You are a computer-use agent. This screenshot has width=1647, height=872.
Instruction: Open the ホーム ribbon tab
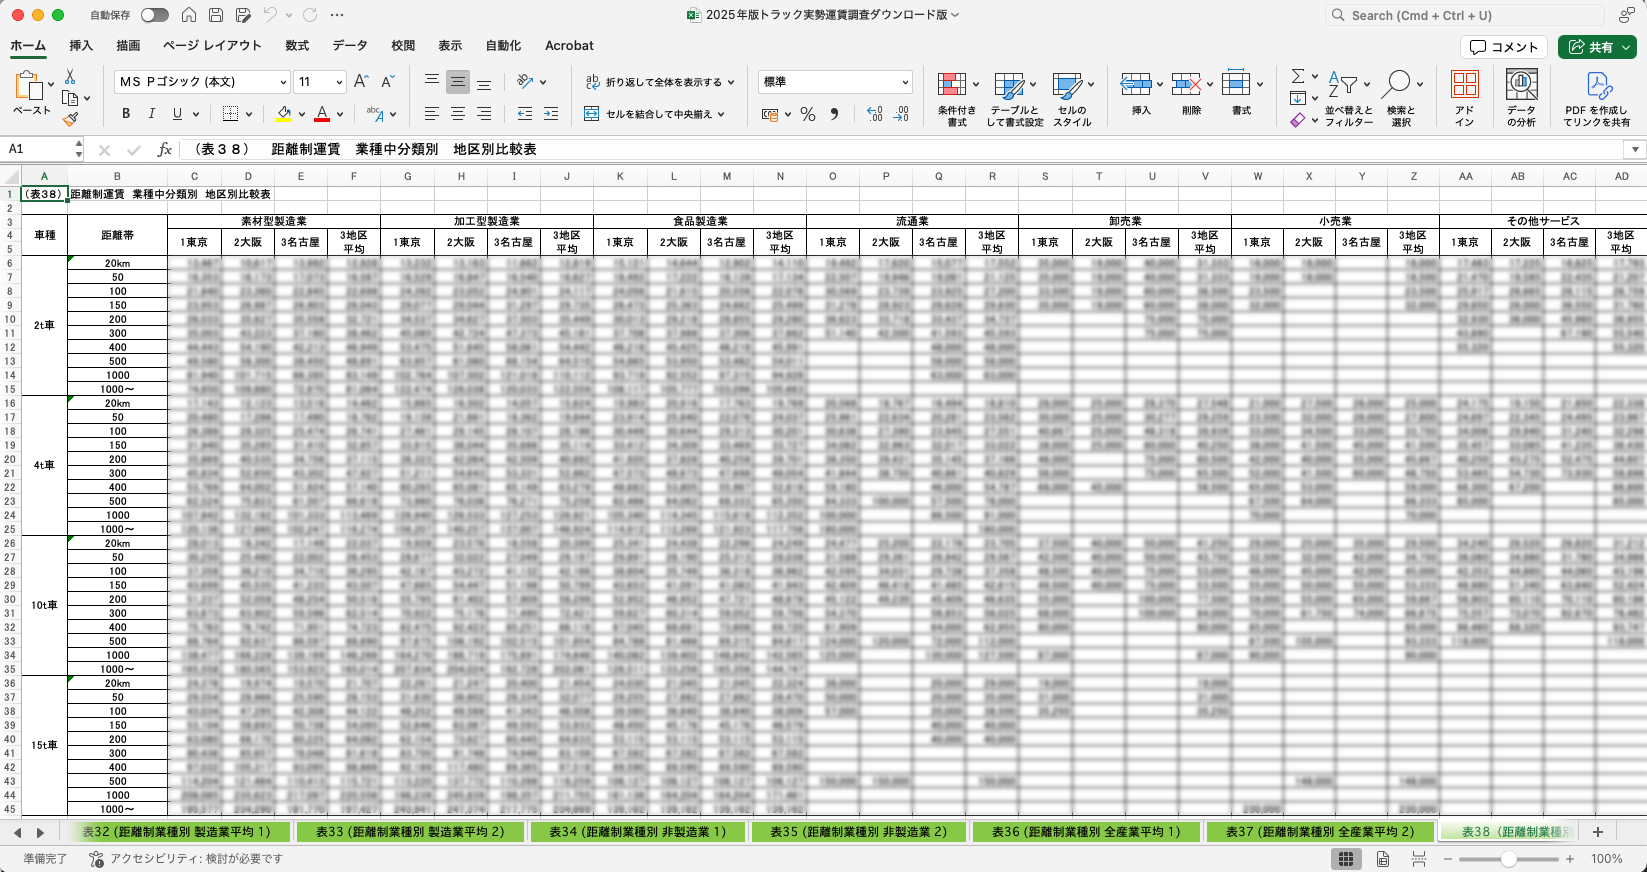point(28,46)
